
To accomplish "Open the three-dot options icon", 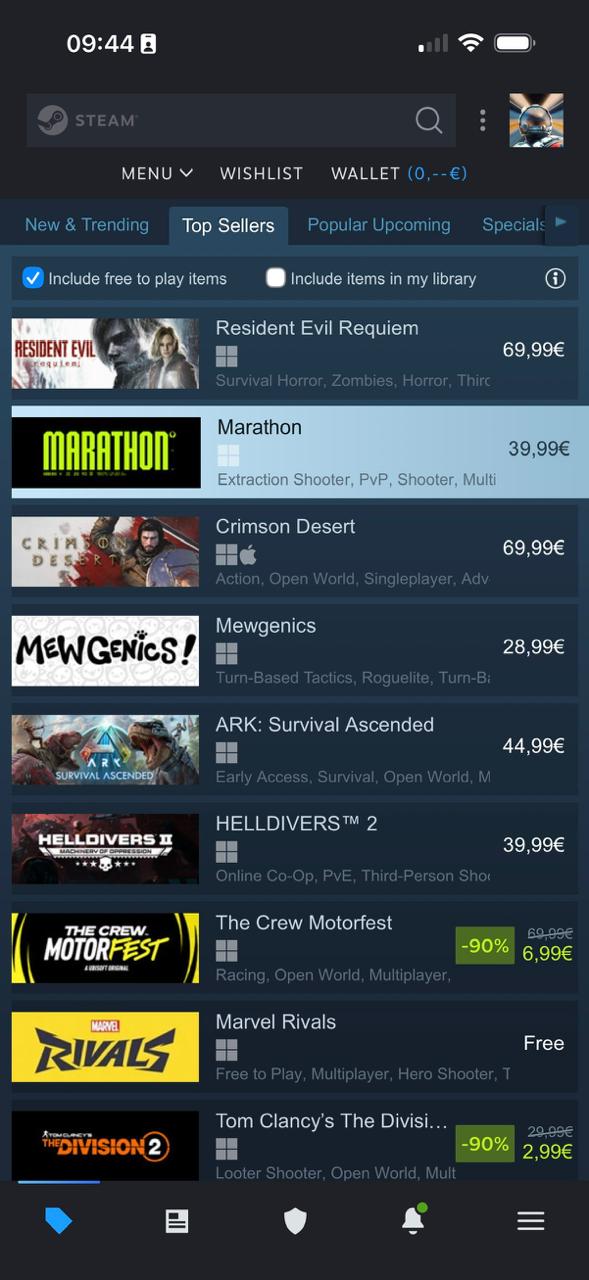I will (483, 120).
